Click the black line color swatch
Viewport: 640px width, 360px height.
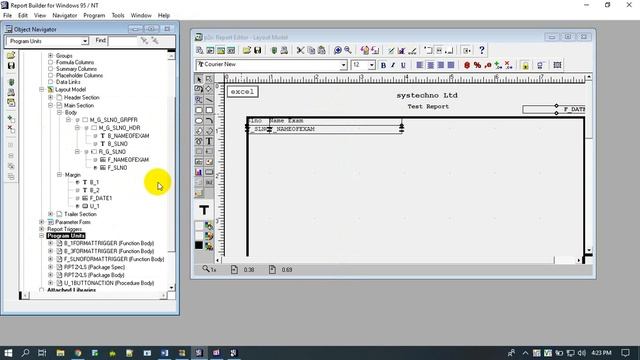199,245
